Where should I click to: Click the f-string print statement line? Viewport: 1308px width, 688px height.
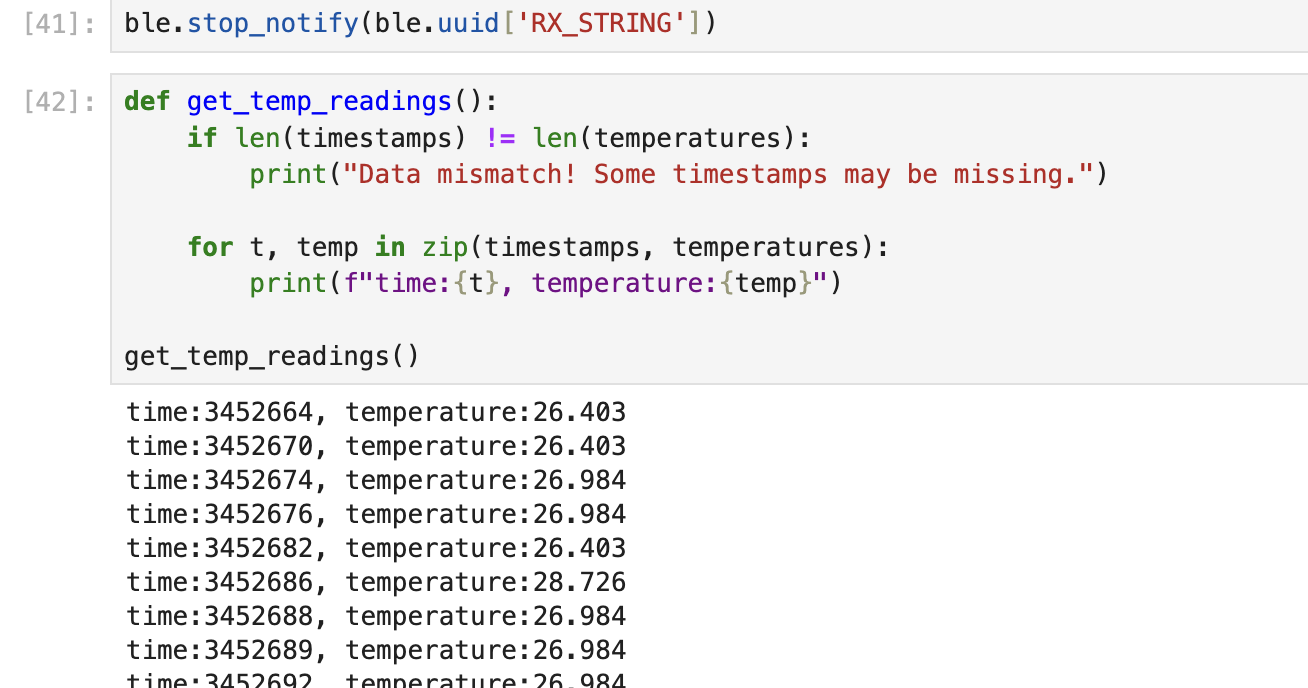click(546, 284)
